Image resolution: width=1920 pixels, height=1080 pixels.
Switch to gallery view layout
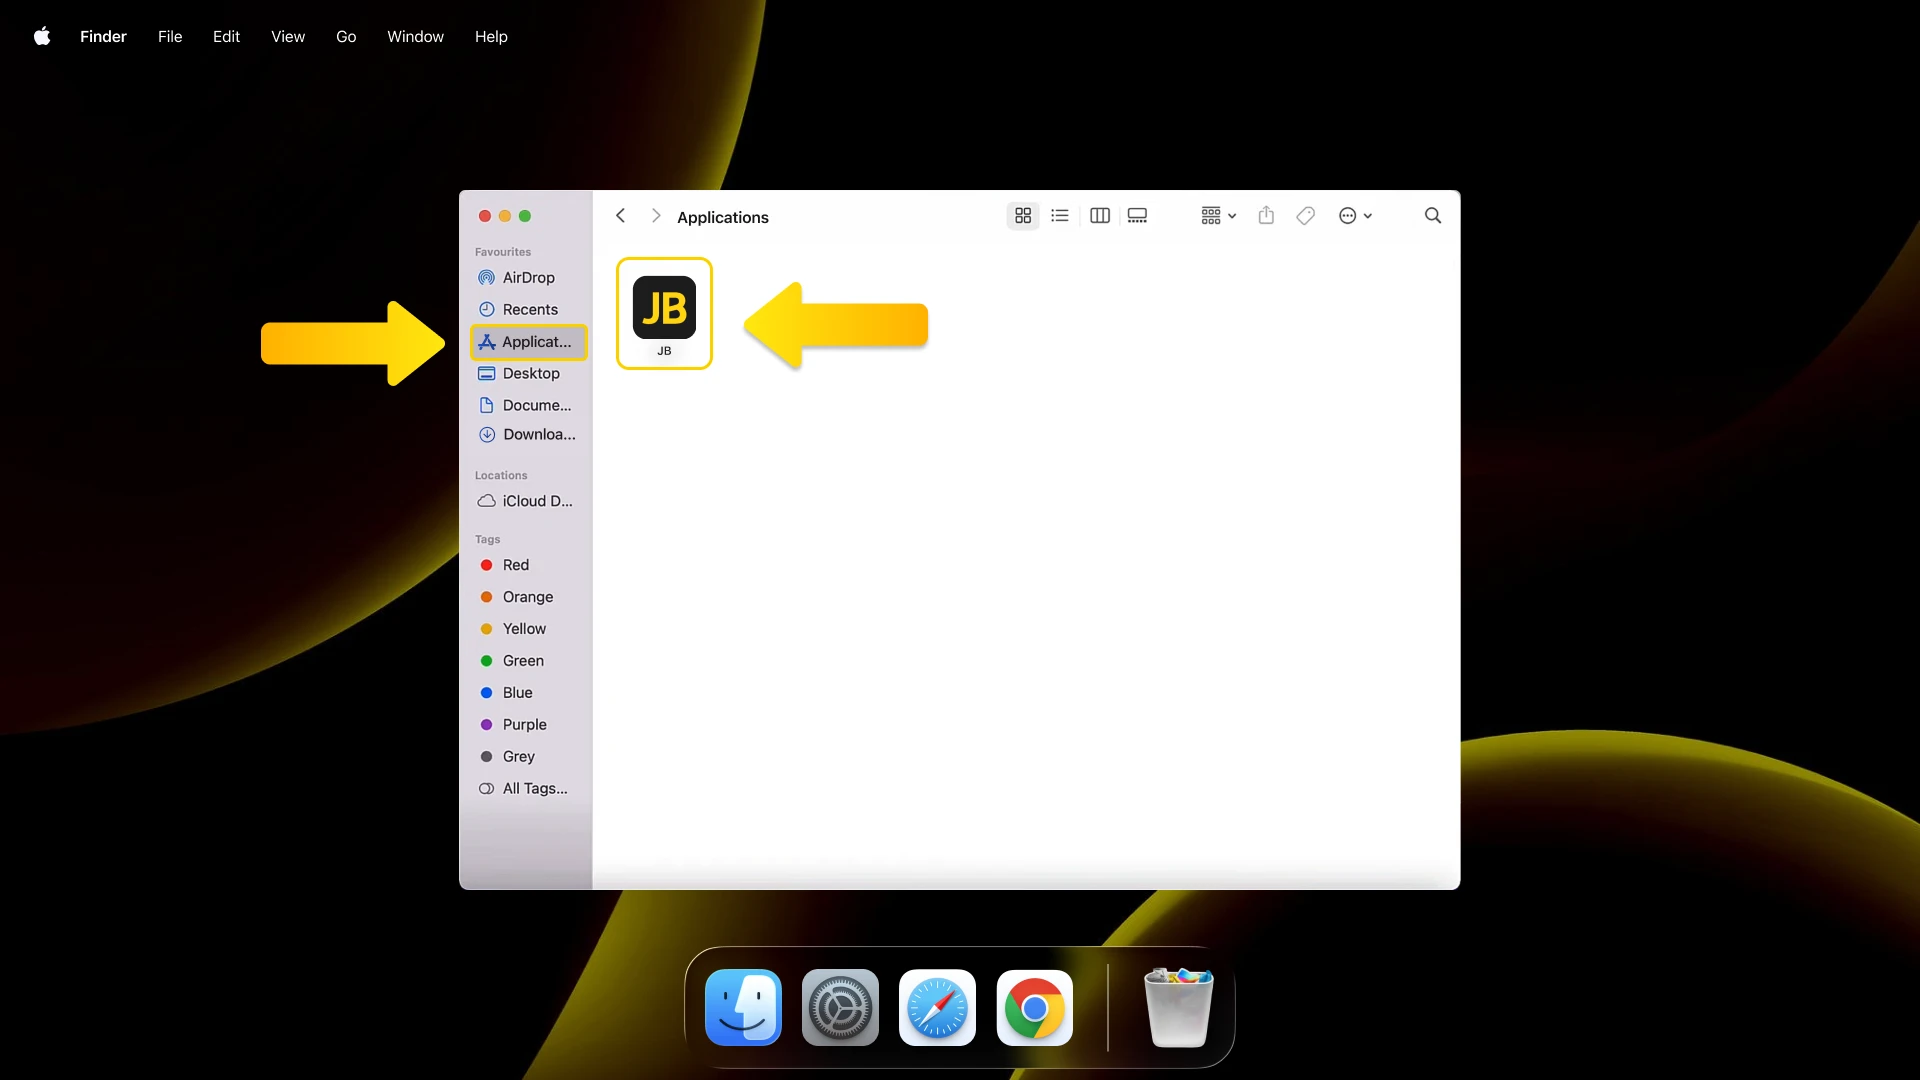[x=1137, y=215]
